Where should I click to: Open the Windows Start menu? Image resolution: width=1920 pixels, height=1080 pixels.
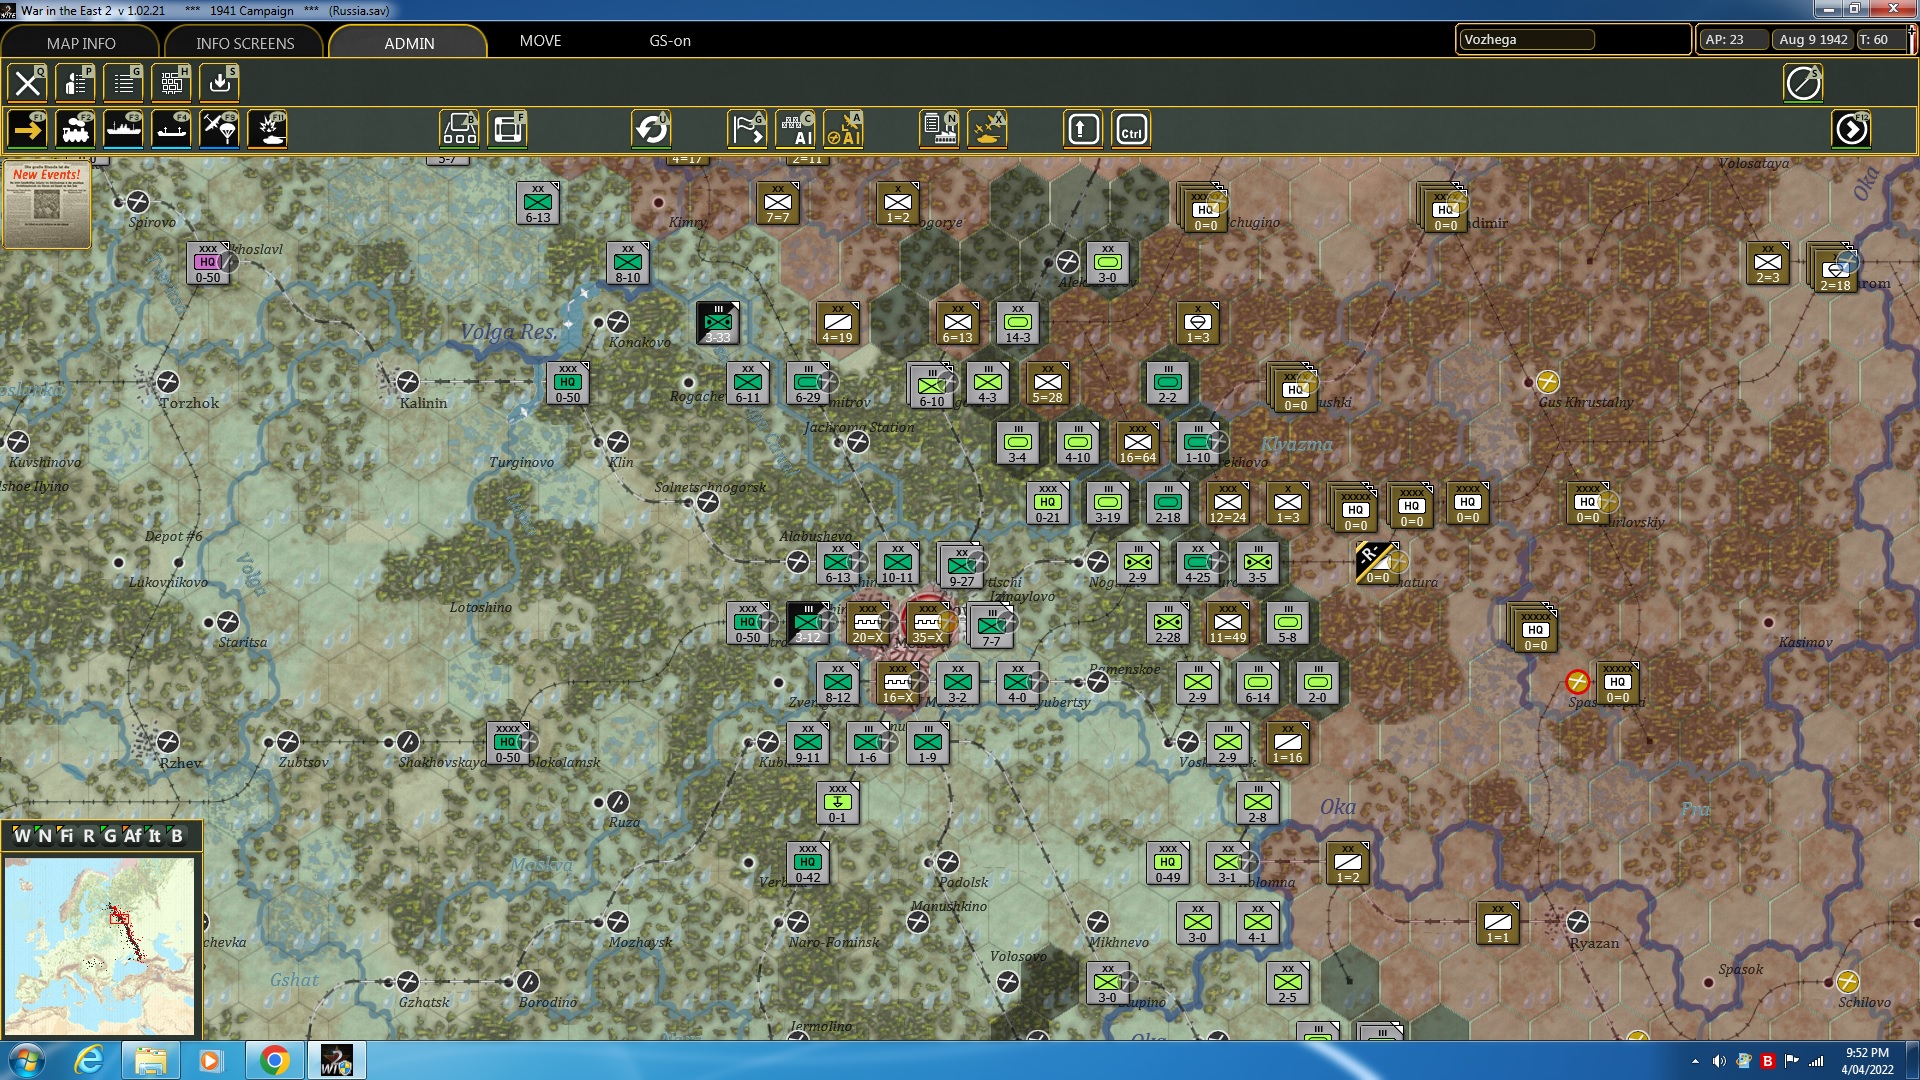coord(27,1060)
